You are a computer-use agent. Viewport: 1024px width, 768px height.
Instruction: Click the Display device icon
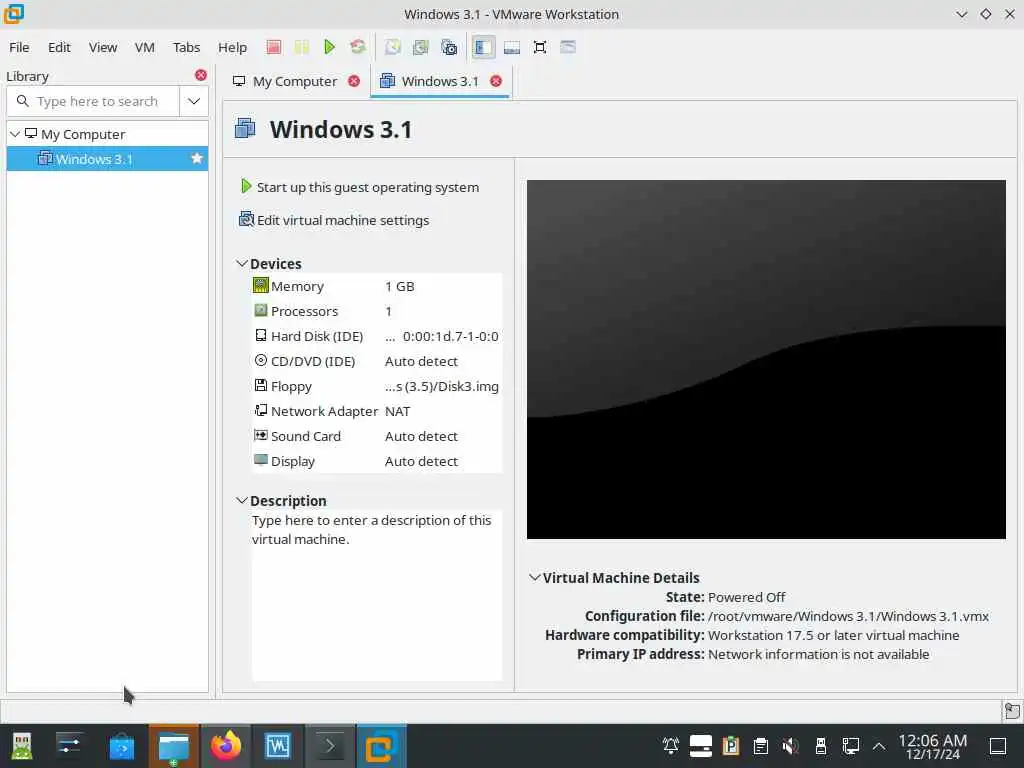[x=261, y=460]
